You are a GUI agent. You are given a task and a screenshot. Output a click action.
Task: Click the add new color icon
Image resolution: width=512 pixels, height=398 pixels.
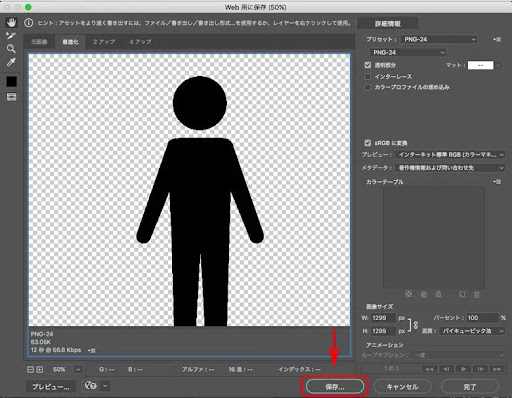coord(462,294)
